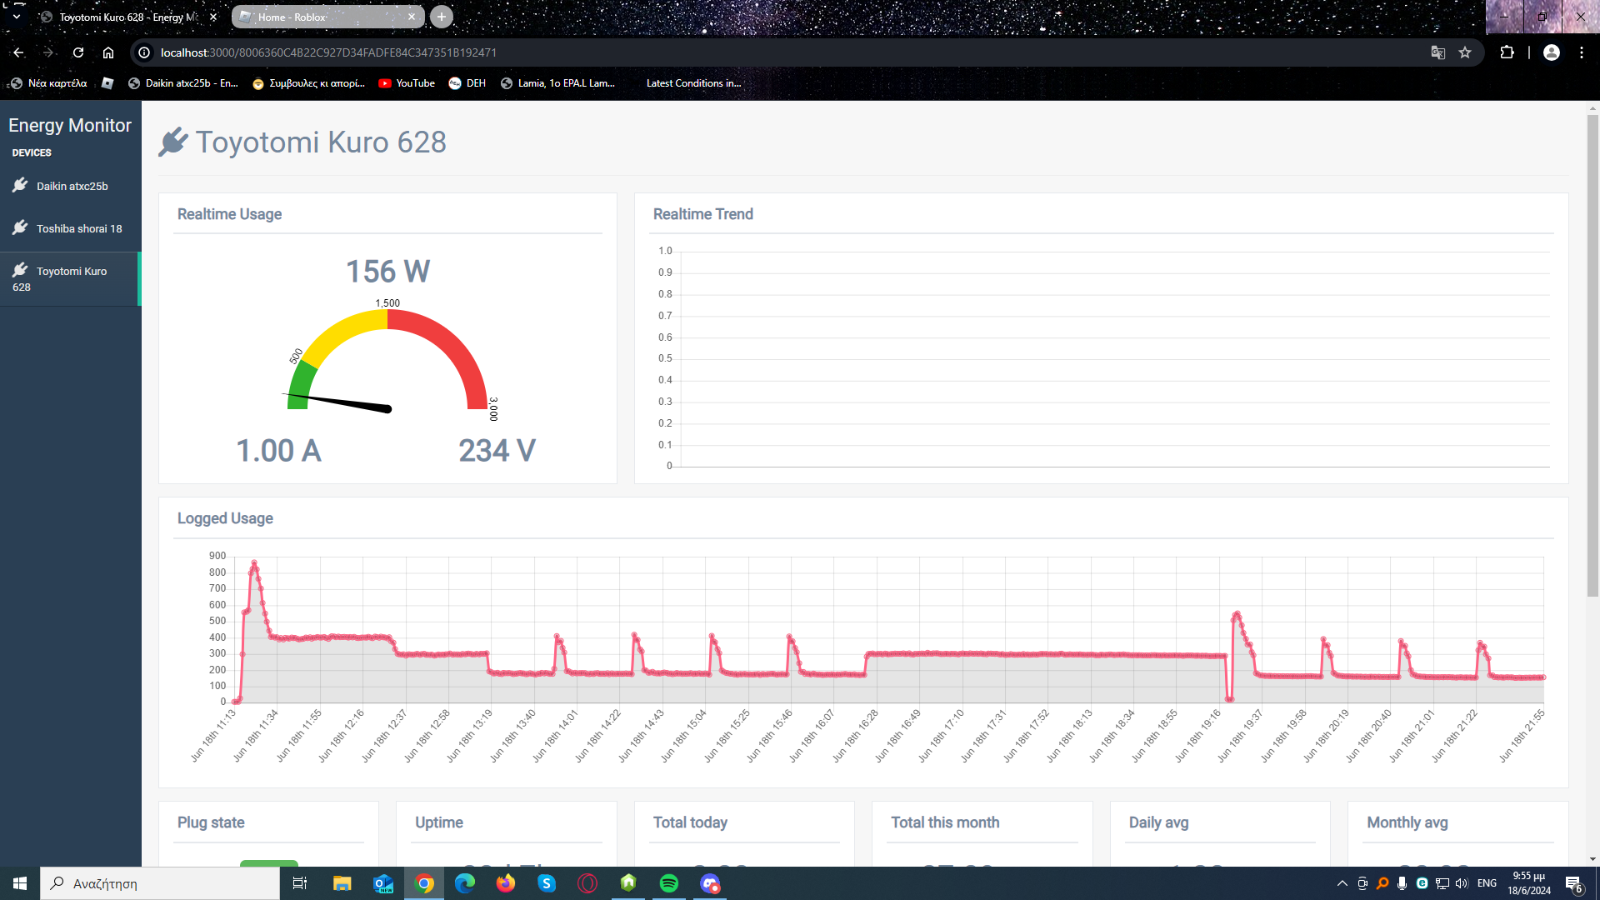Open Microsoft Edge from the taskbar
The height and width of the screenshot is (900, 1600).
tap(465, 883)
